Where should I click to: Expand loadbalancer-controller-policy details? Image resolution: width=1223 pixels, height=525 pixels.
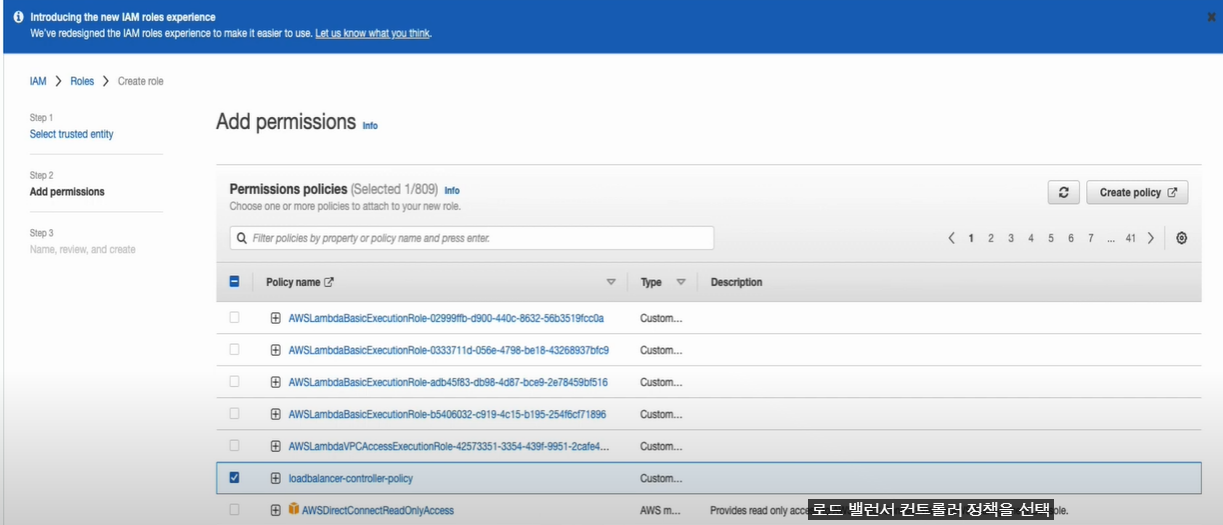[276, 478]
